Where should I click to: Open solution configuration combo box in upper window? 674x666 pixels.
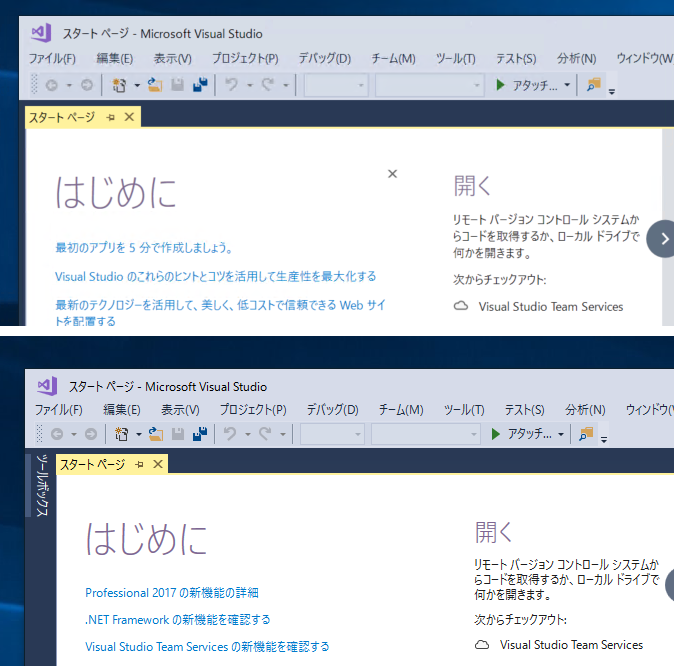[336, 85]
